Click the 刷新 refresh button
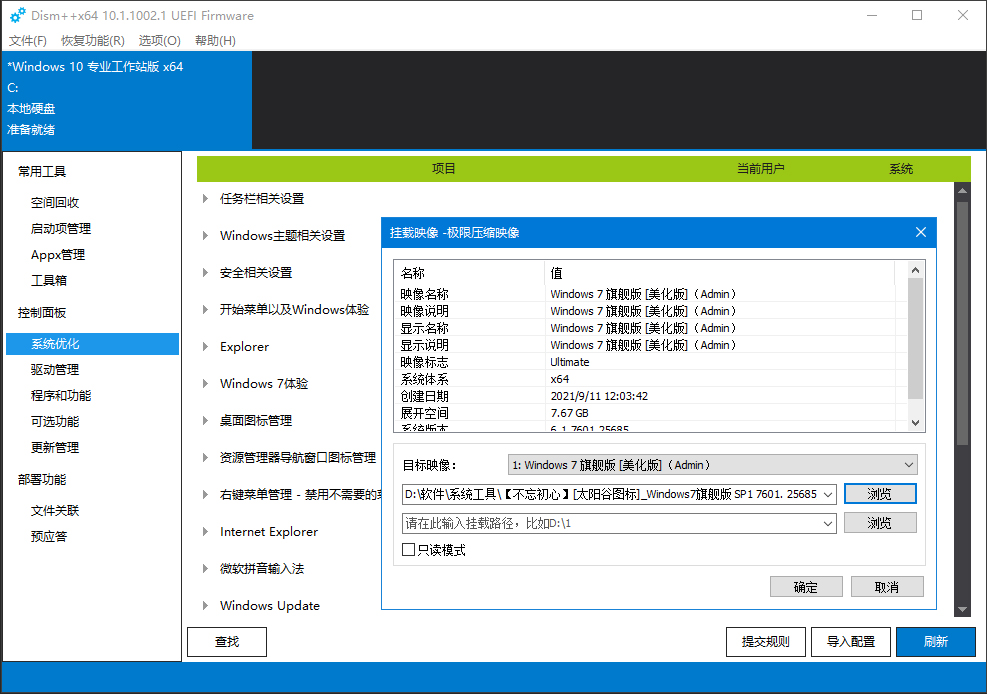The height and width of the screenshot is (694, 987). (x=936, y=641)
